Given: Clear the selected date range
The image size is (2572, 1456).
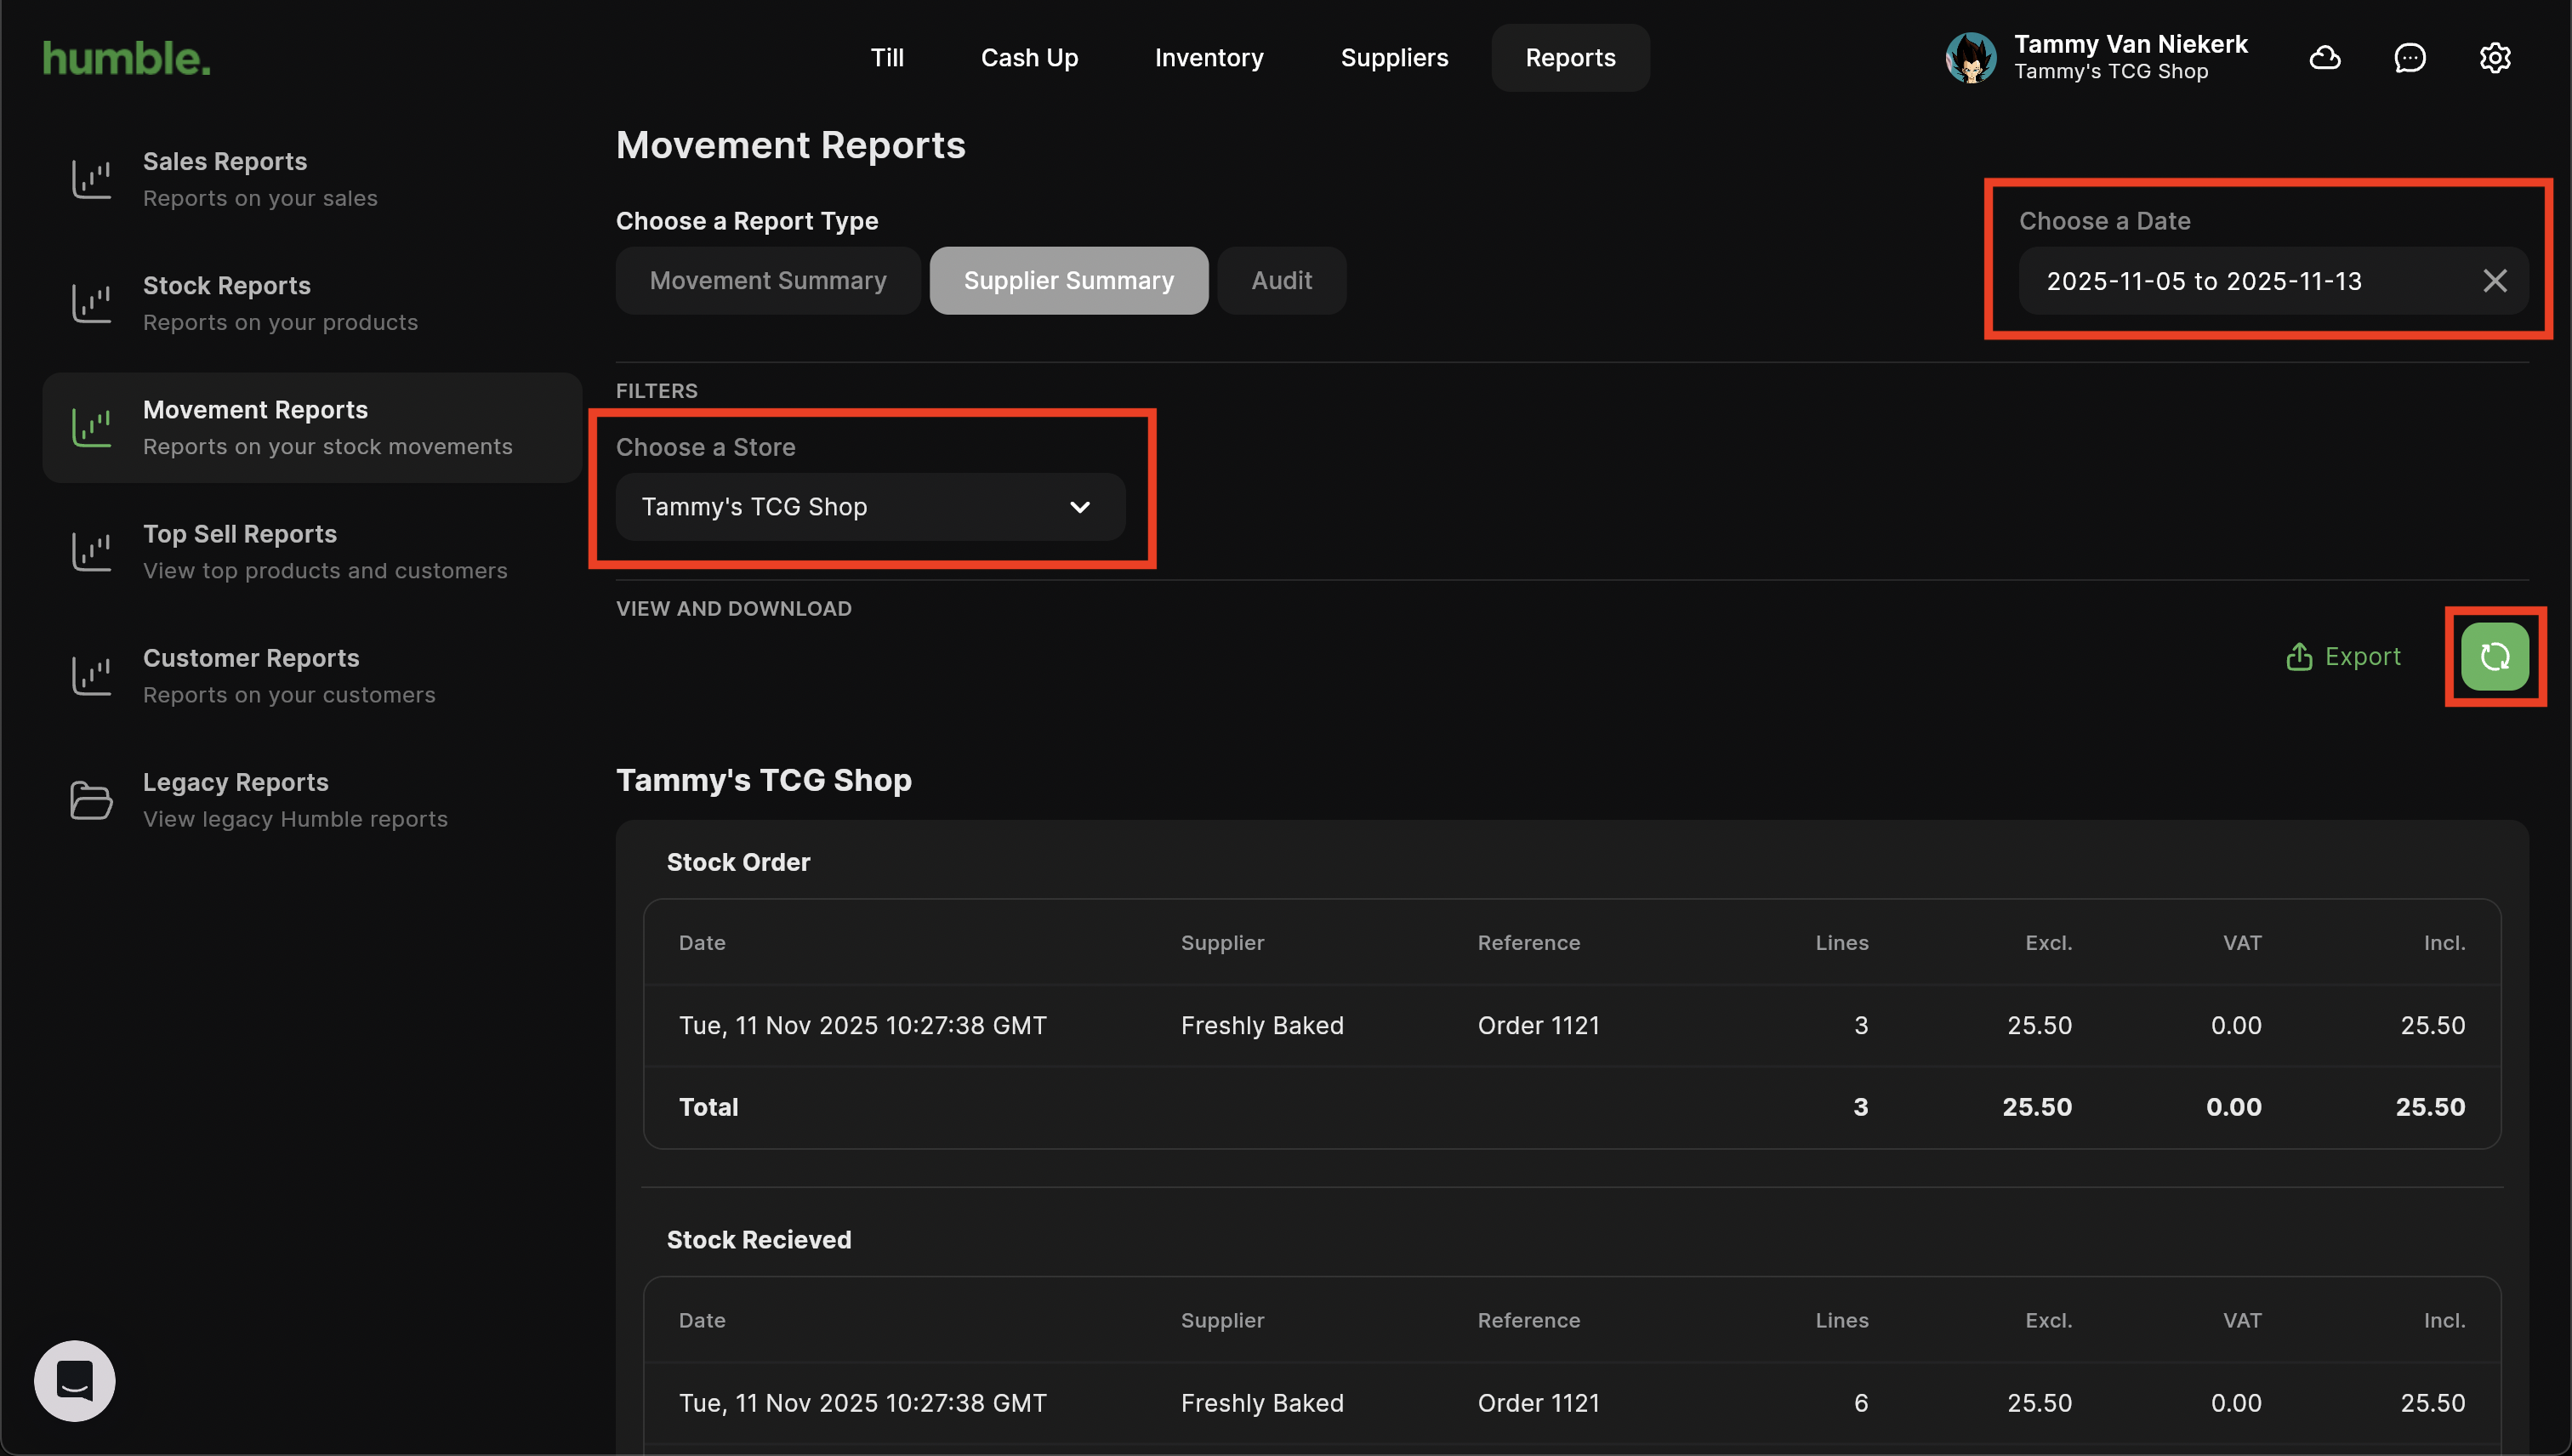Looking at the screenshot, I should [x=2494, y=281].
